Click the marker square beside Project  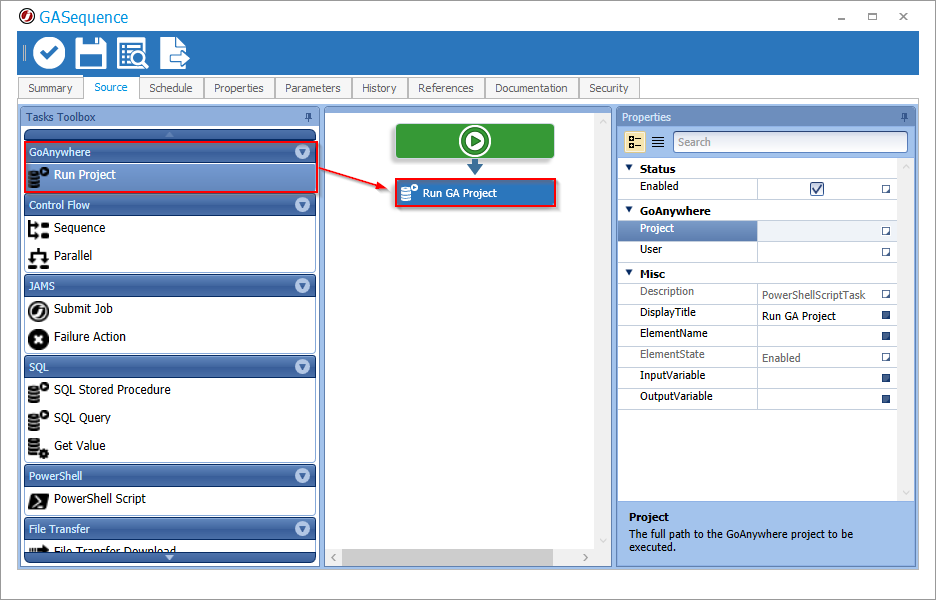point(886,230)
